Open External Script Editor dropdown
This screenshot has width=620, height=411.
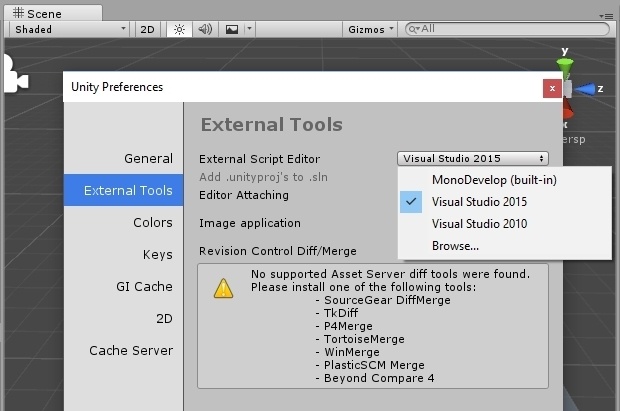coord(473,159)
